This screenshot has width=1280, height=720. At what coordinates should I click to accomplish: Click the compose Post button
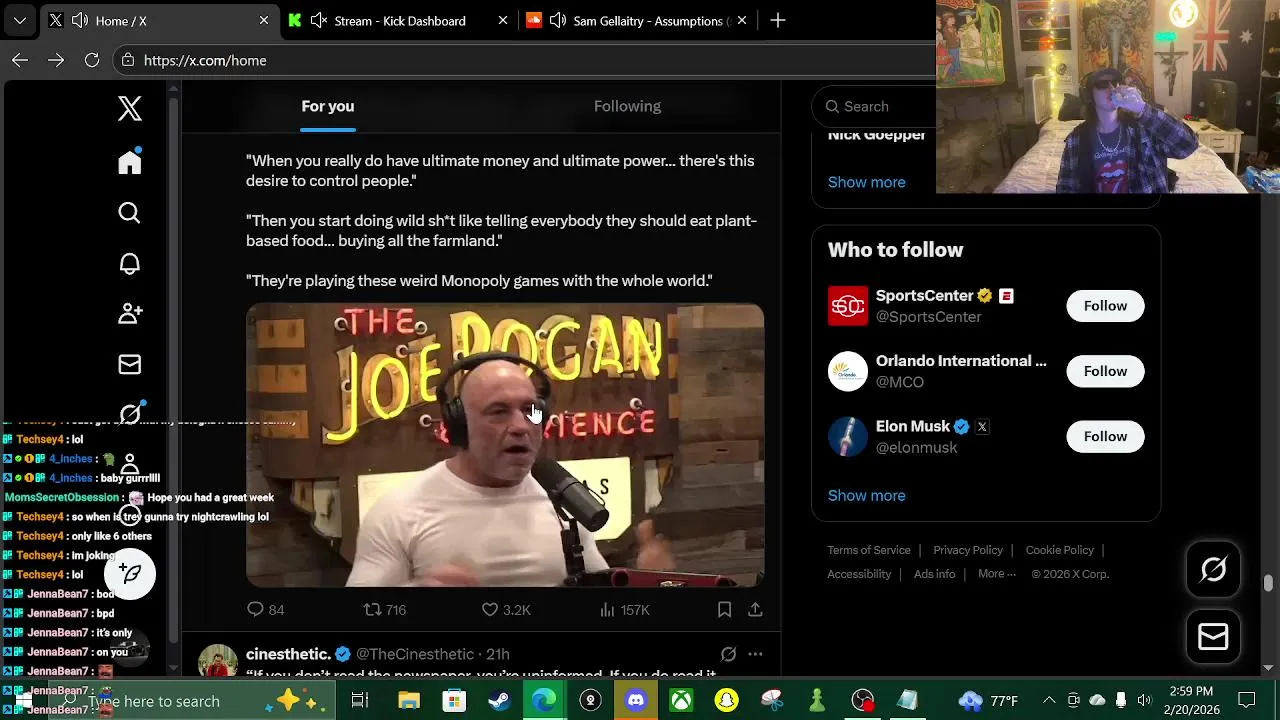130,573
